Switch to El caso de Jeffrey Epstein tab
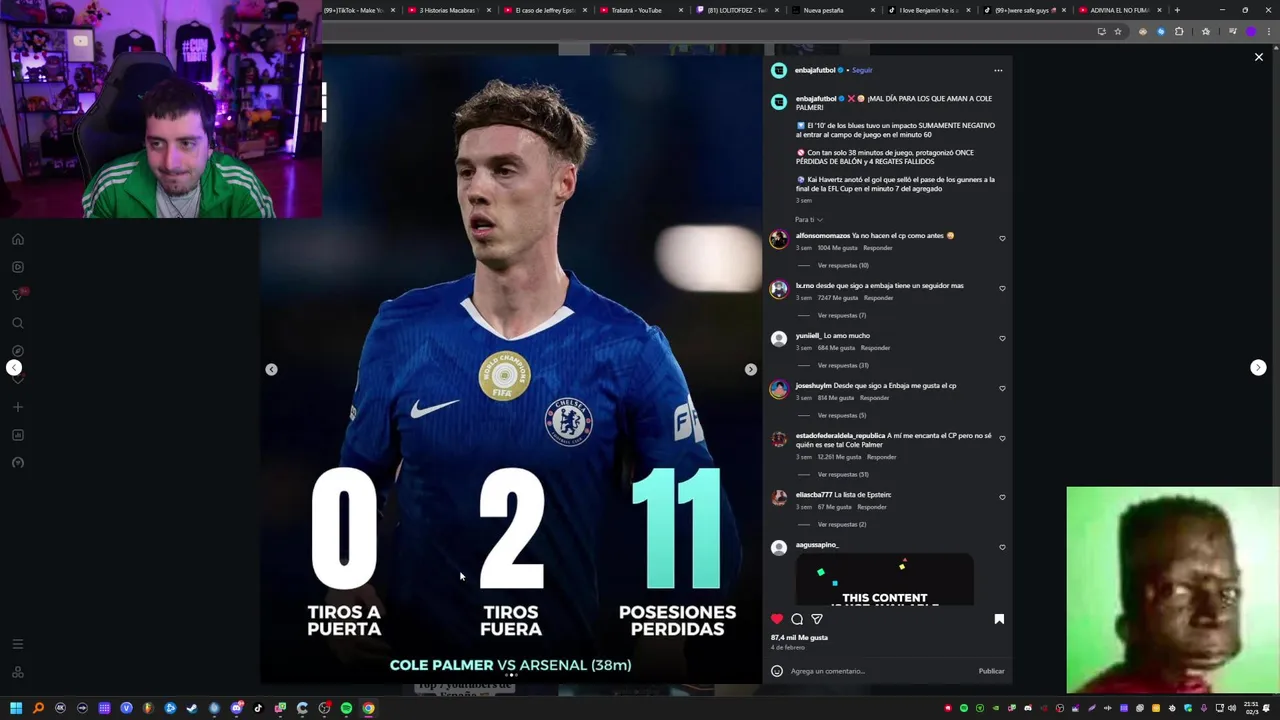The height and width of the screenshot is (720, 1280). point(545,10)
